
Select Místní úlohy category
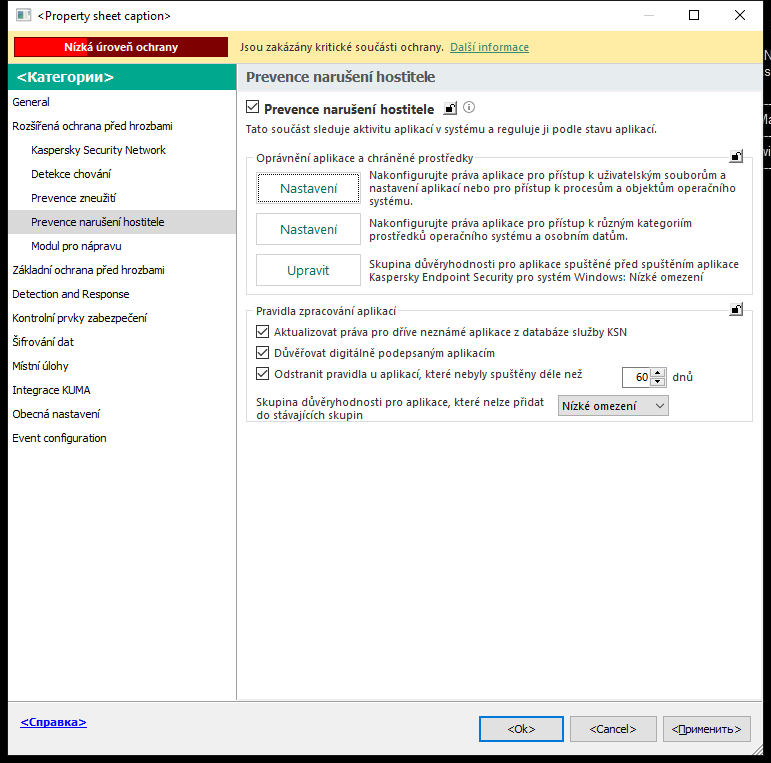tap(122, 366)
